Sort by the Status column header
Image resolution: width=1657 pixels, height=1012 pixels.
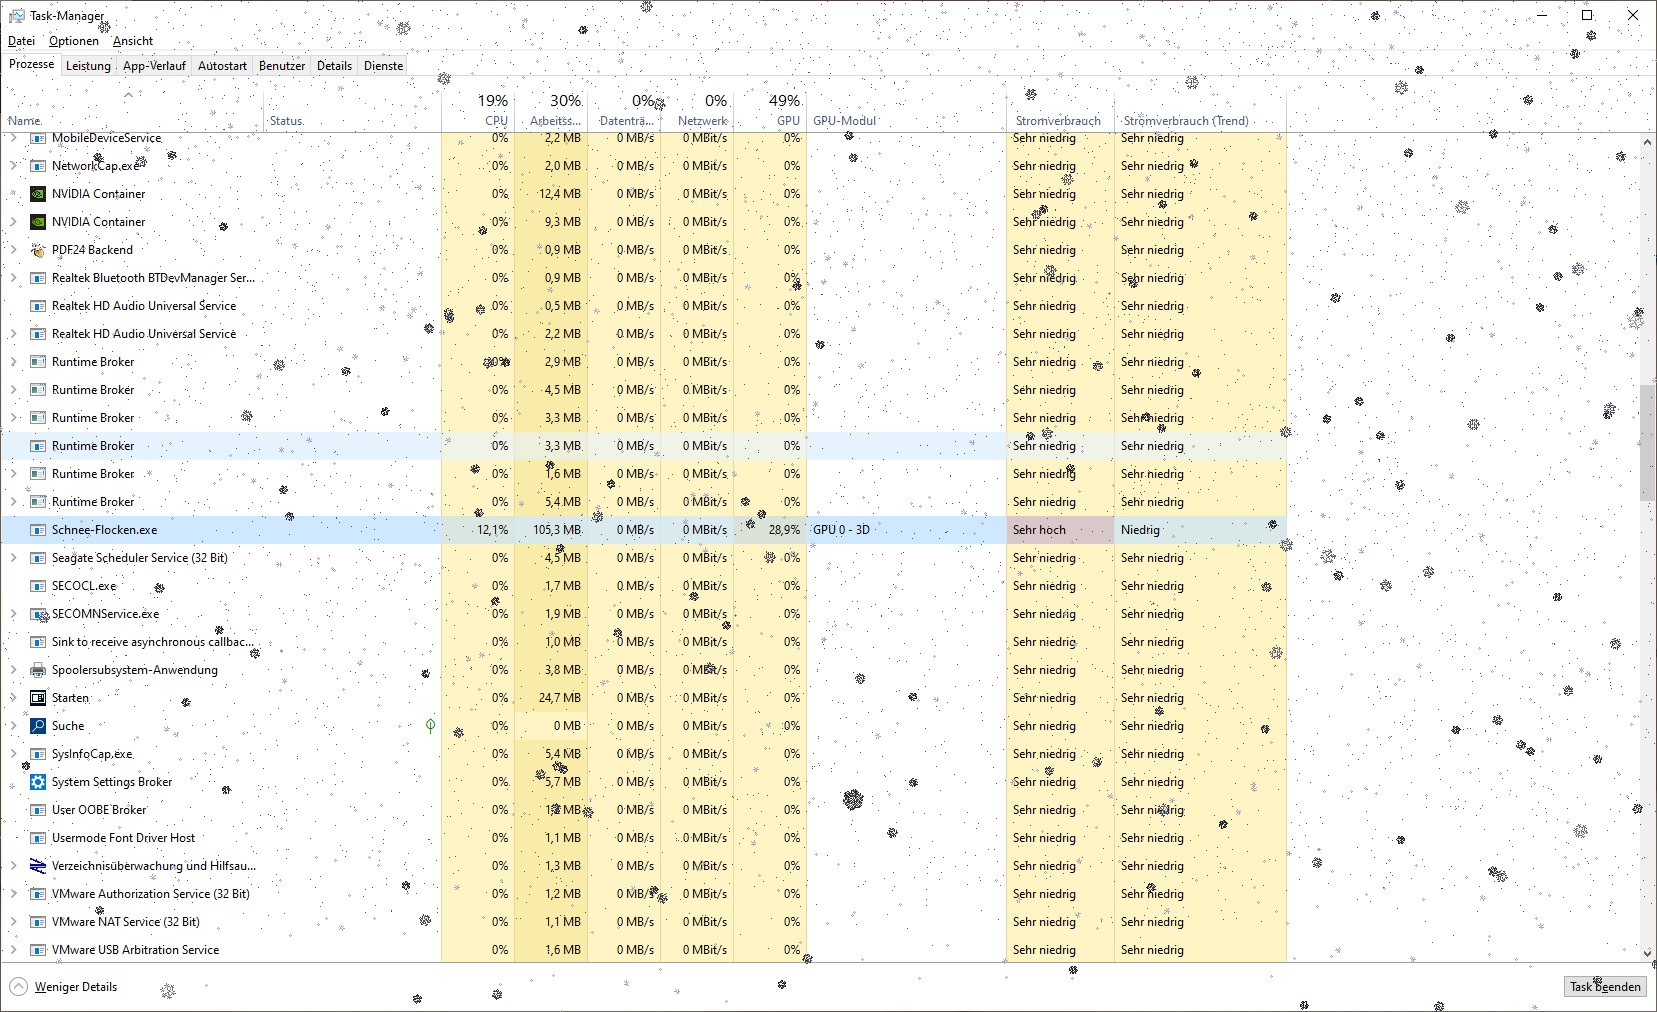click(x=352, y=110)
